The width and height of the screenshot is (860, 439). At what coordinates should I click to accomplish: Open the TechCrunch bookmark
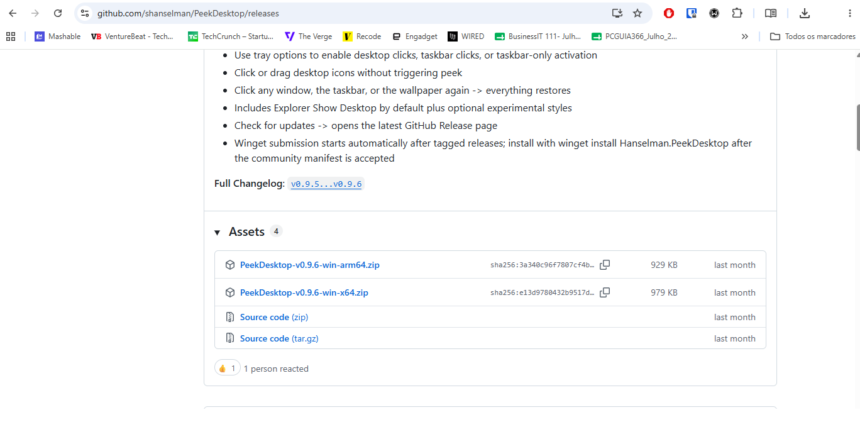pyautogui.click(x=230, y=36)
